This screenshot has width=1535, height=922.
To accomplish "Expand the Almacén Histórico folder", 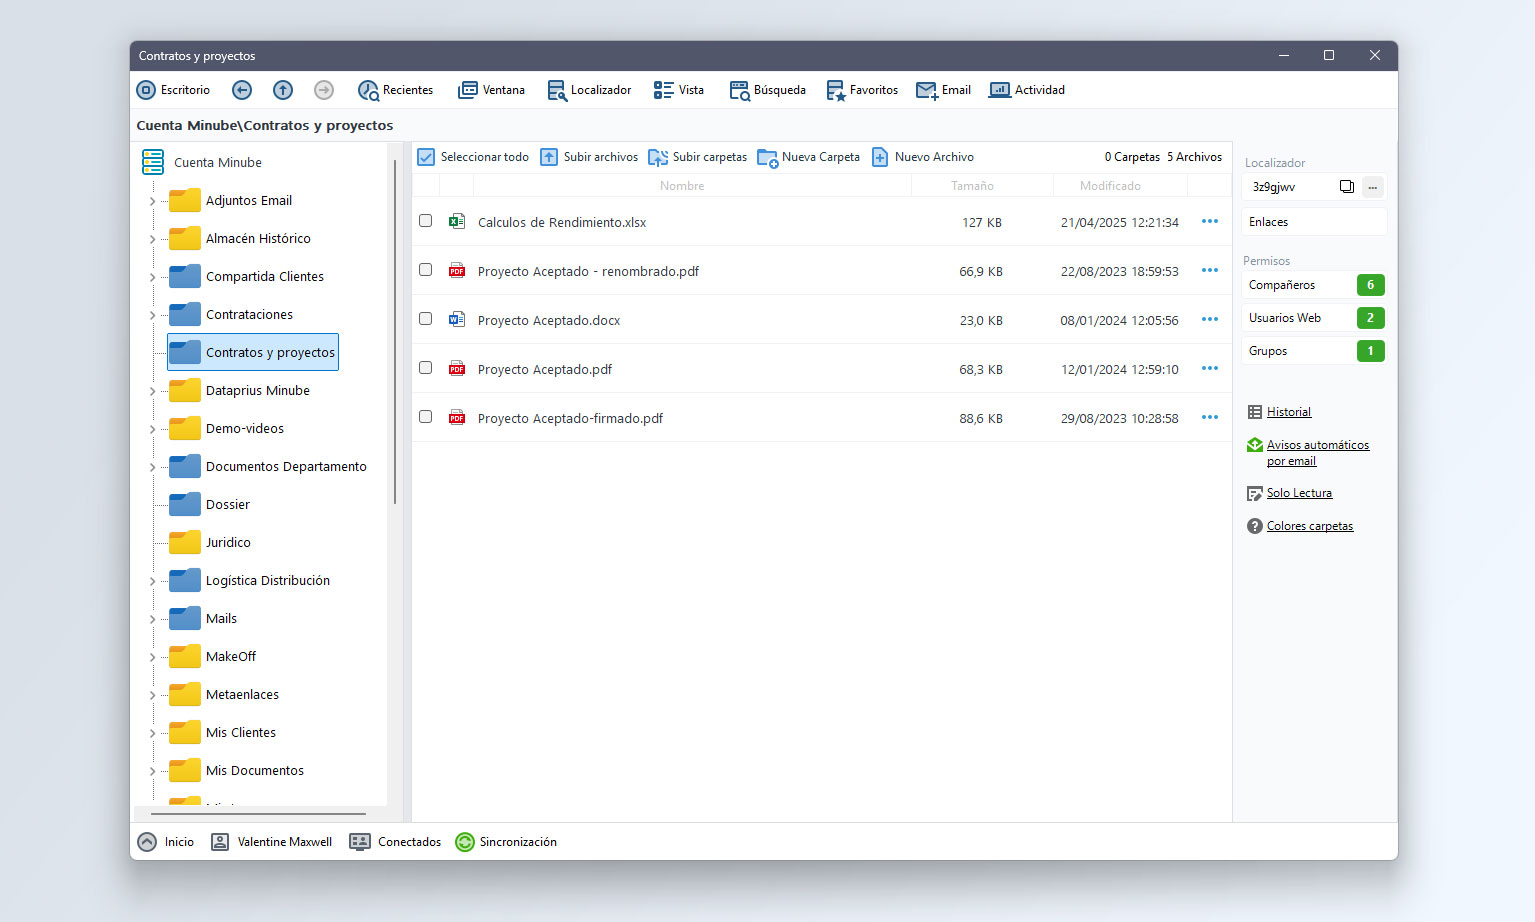I will pyautogui.click(x=152, y=239).
